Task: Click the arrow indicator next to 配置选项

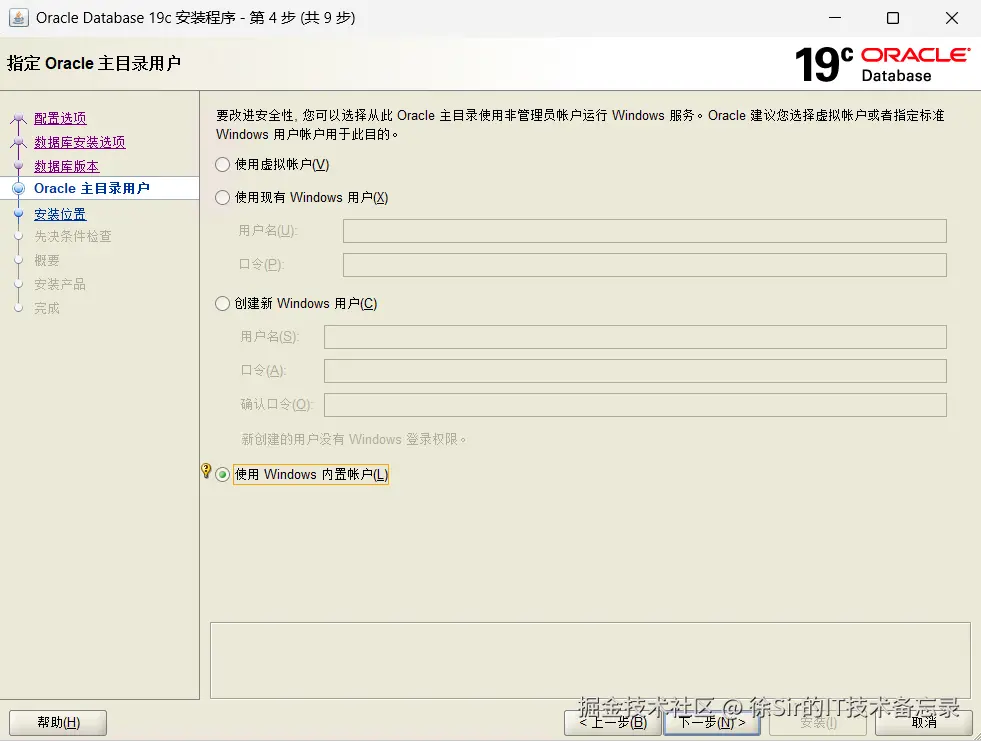Action: 18,118
